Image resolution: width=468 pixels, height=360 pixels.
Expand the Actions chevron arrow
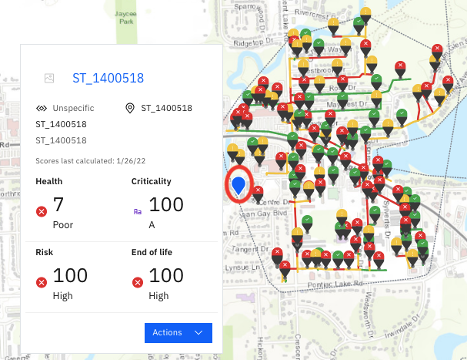click(198, 333)
